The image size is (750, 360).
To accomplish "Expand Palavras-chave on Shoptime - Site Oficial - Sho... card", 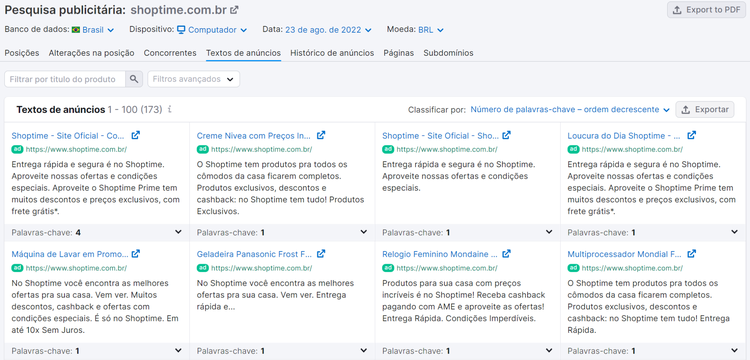I will 549,232.
